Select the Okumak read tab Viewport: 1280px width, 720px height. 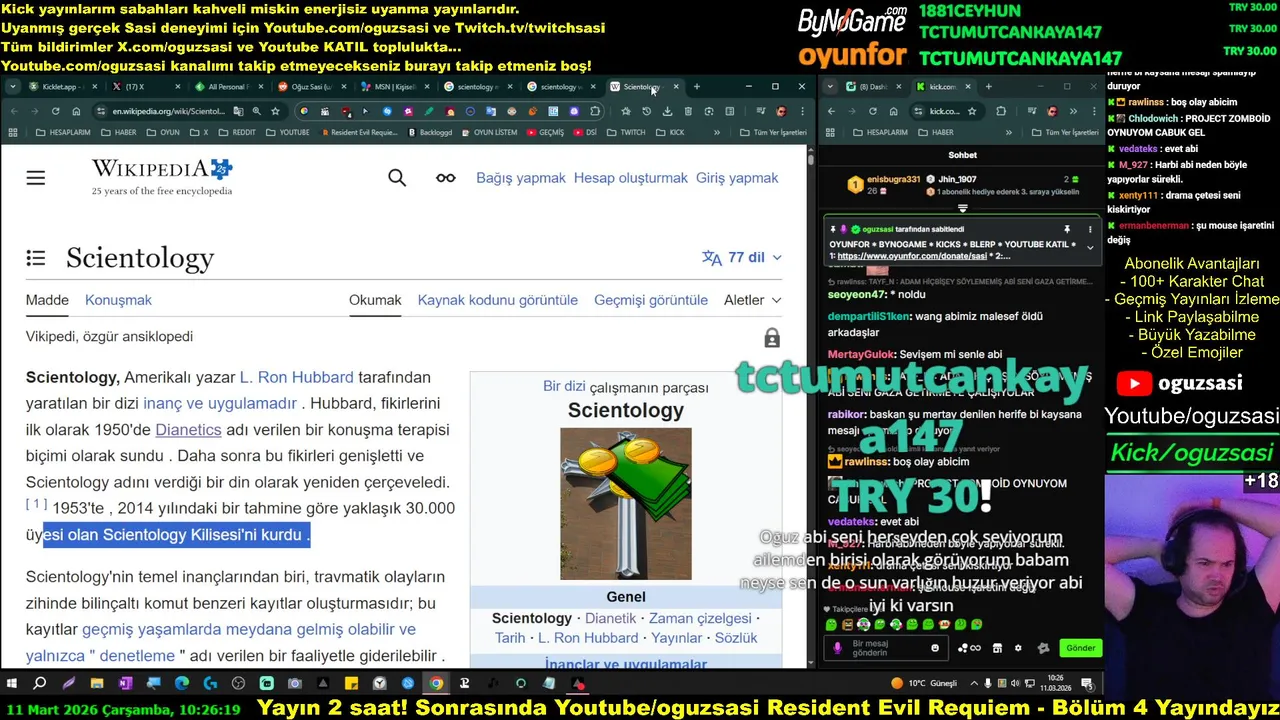[x=375, y=300]
